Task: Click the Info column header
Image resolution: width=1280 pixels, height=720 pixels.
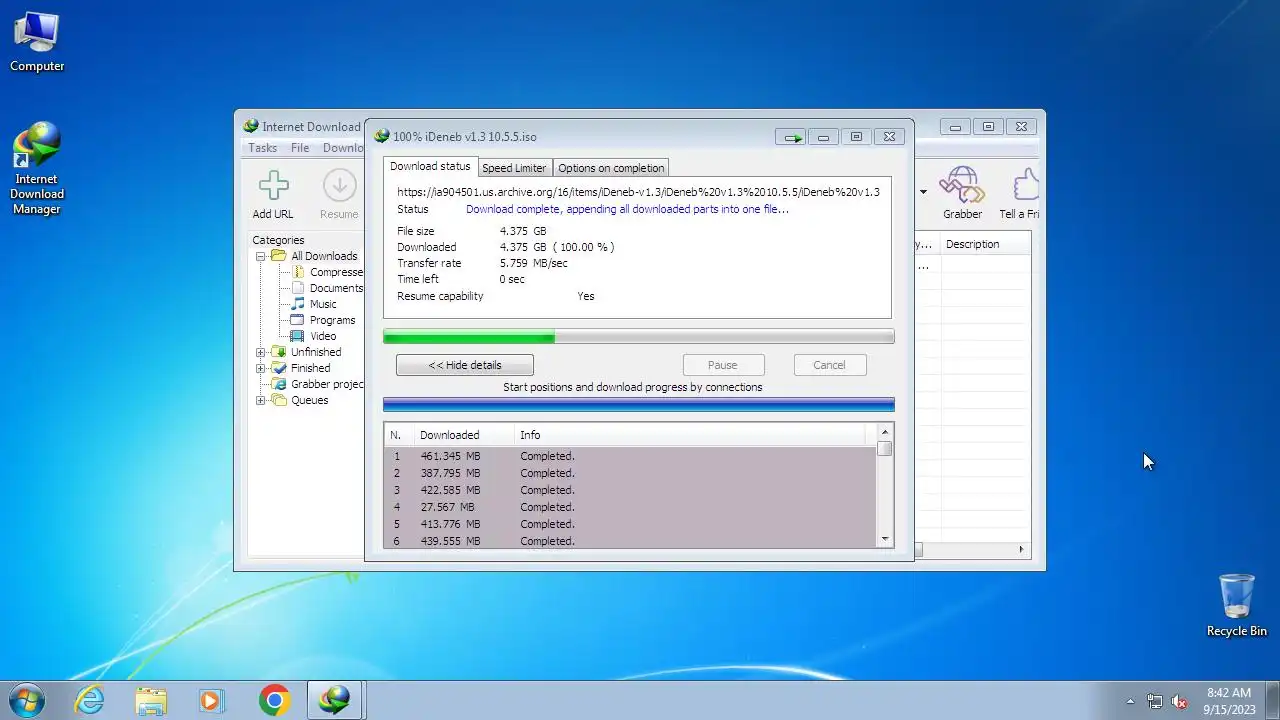Action: (x=690, y=435)
